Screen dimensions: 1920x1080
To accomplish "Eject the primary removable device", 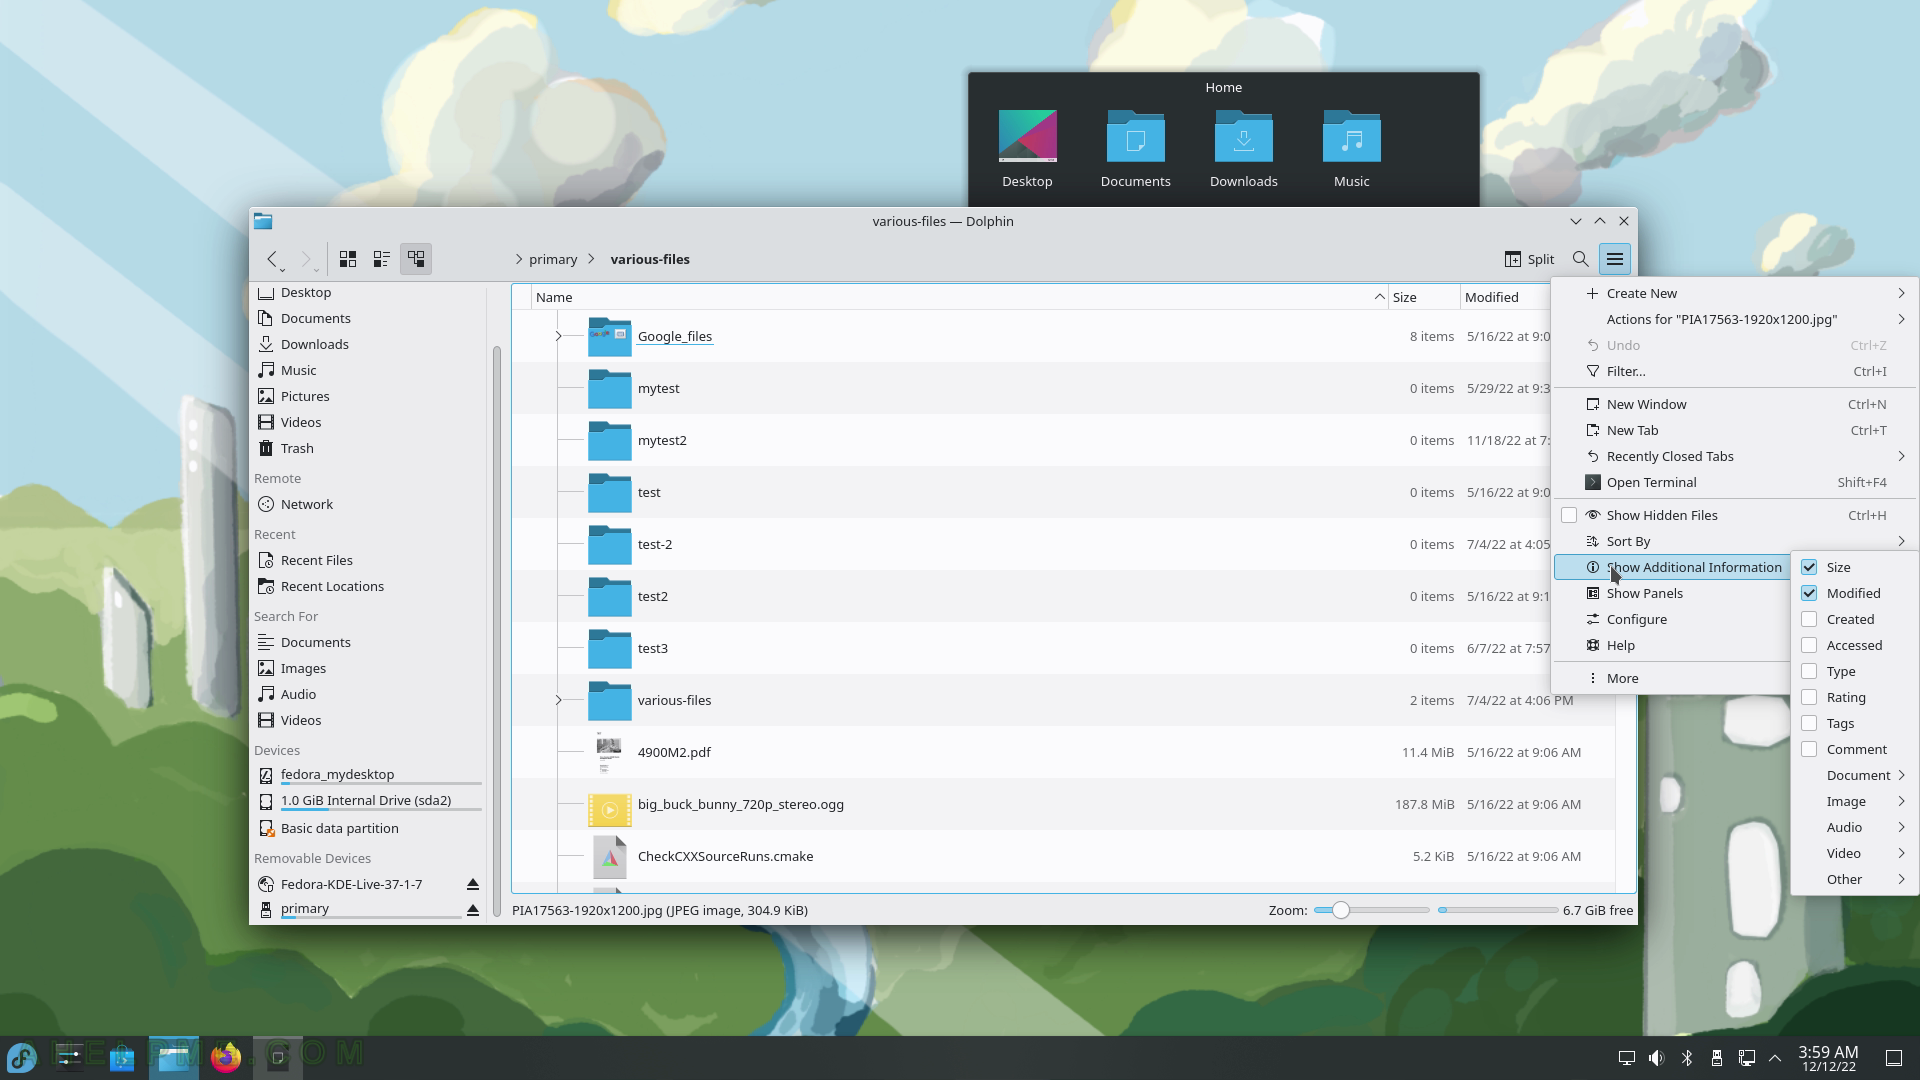I will (473, 909).
